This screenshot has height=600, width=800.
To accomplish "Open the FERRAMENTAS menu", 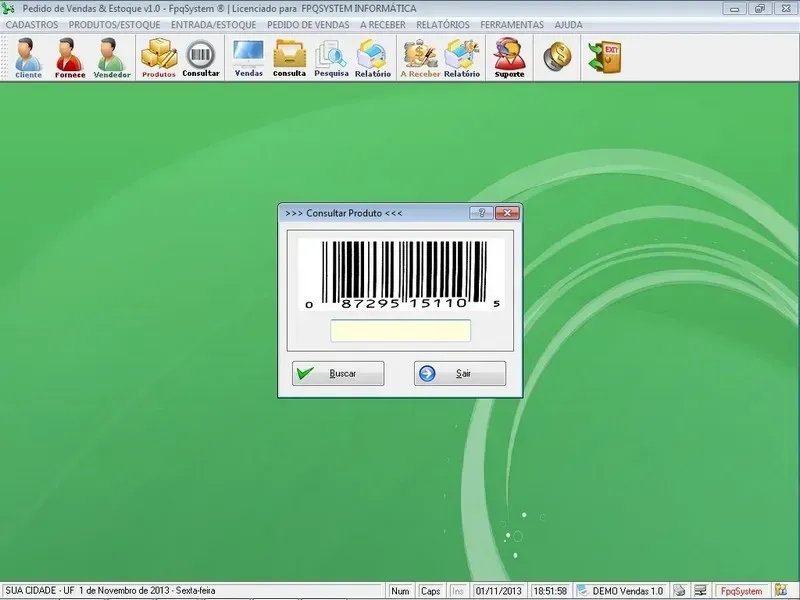I will [512, 24].
